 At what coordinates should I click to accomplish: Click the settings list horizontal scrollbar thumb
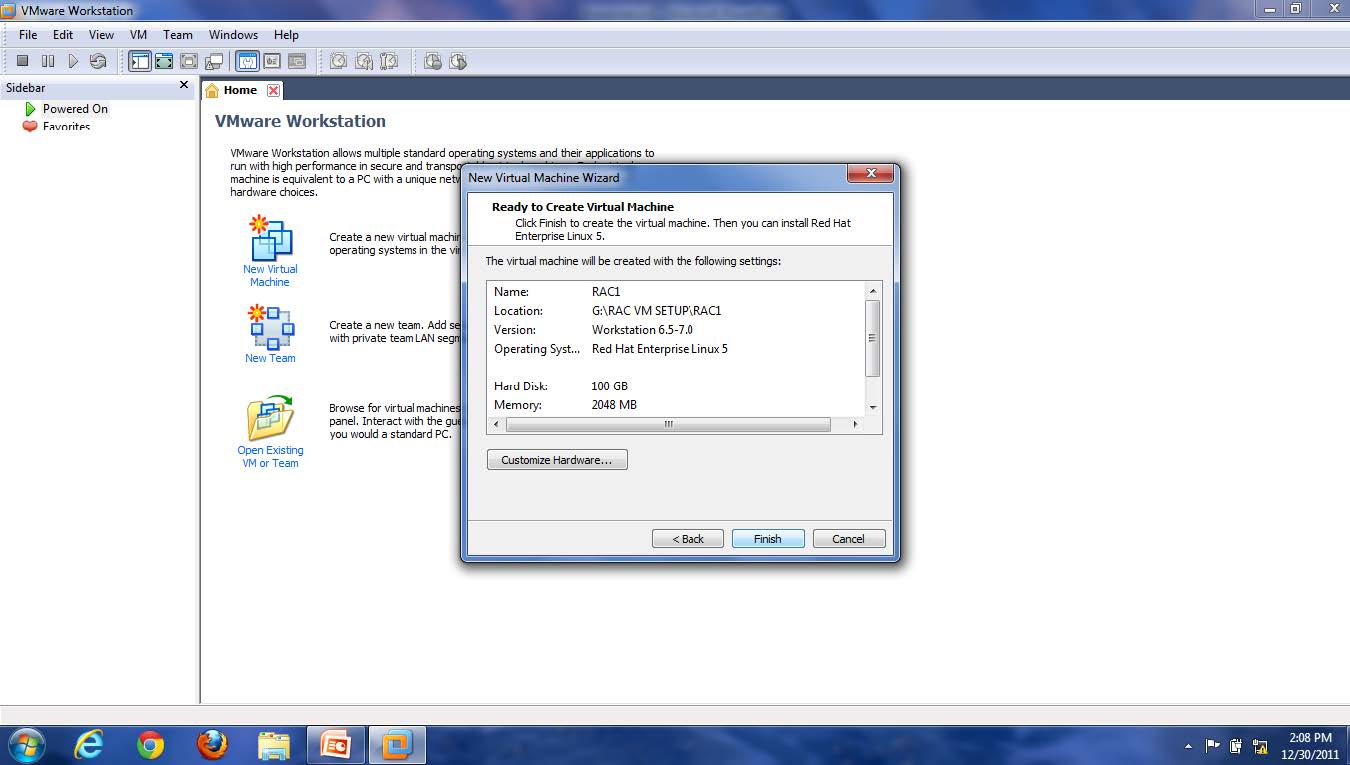click(668, 424)
